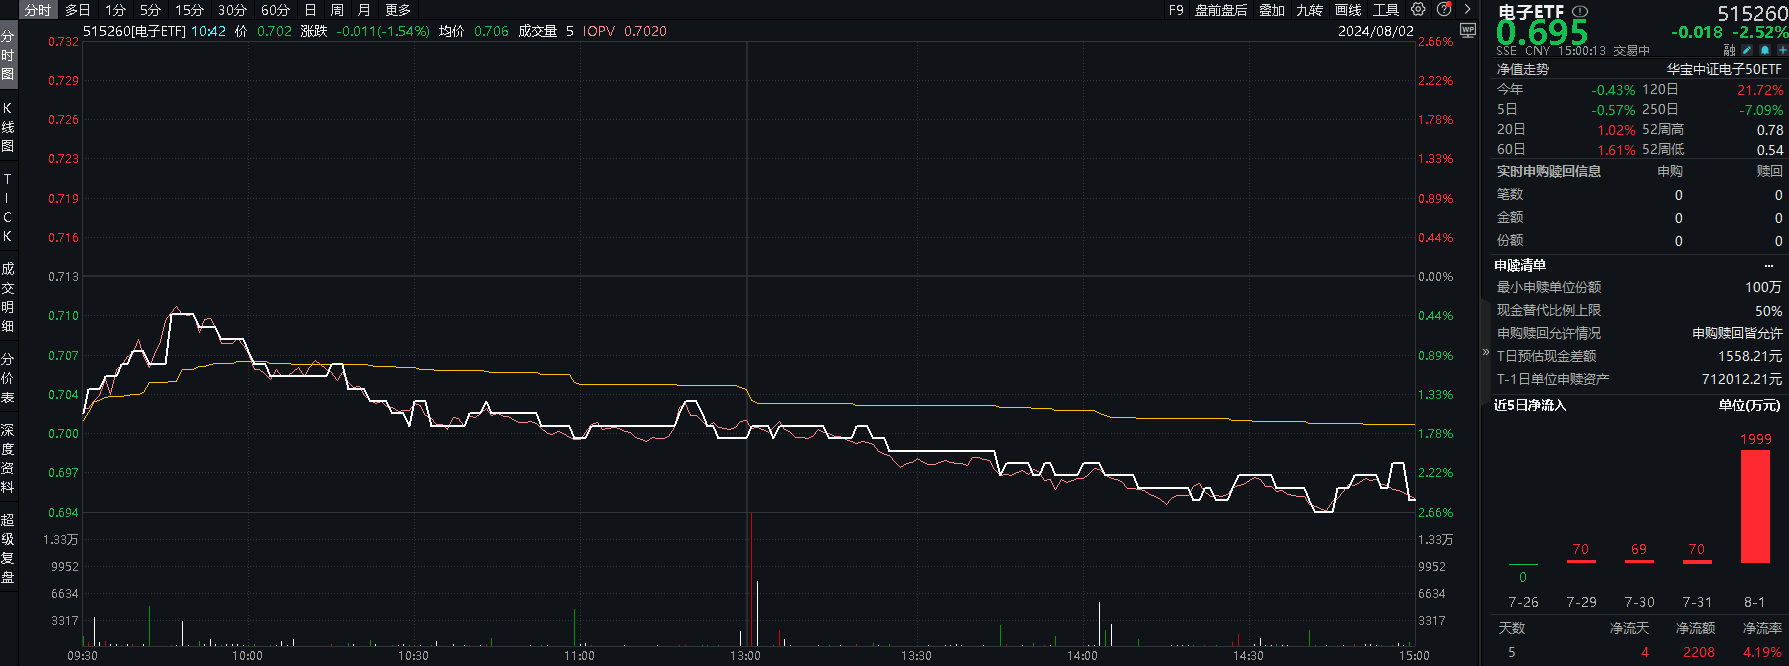Click the 515260 stock code in right panel
1789x666 pixels.
tap(1752, 13)
